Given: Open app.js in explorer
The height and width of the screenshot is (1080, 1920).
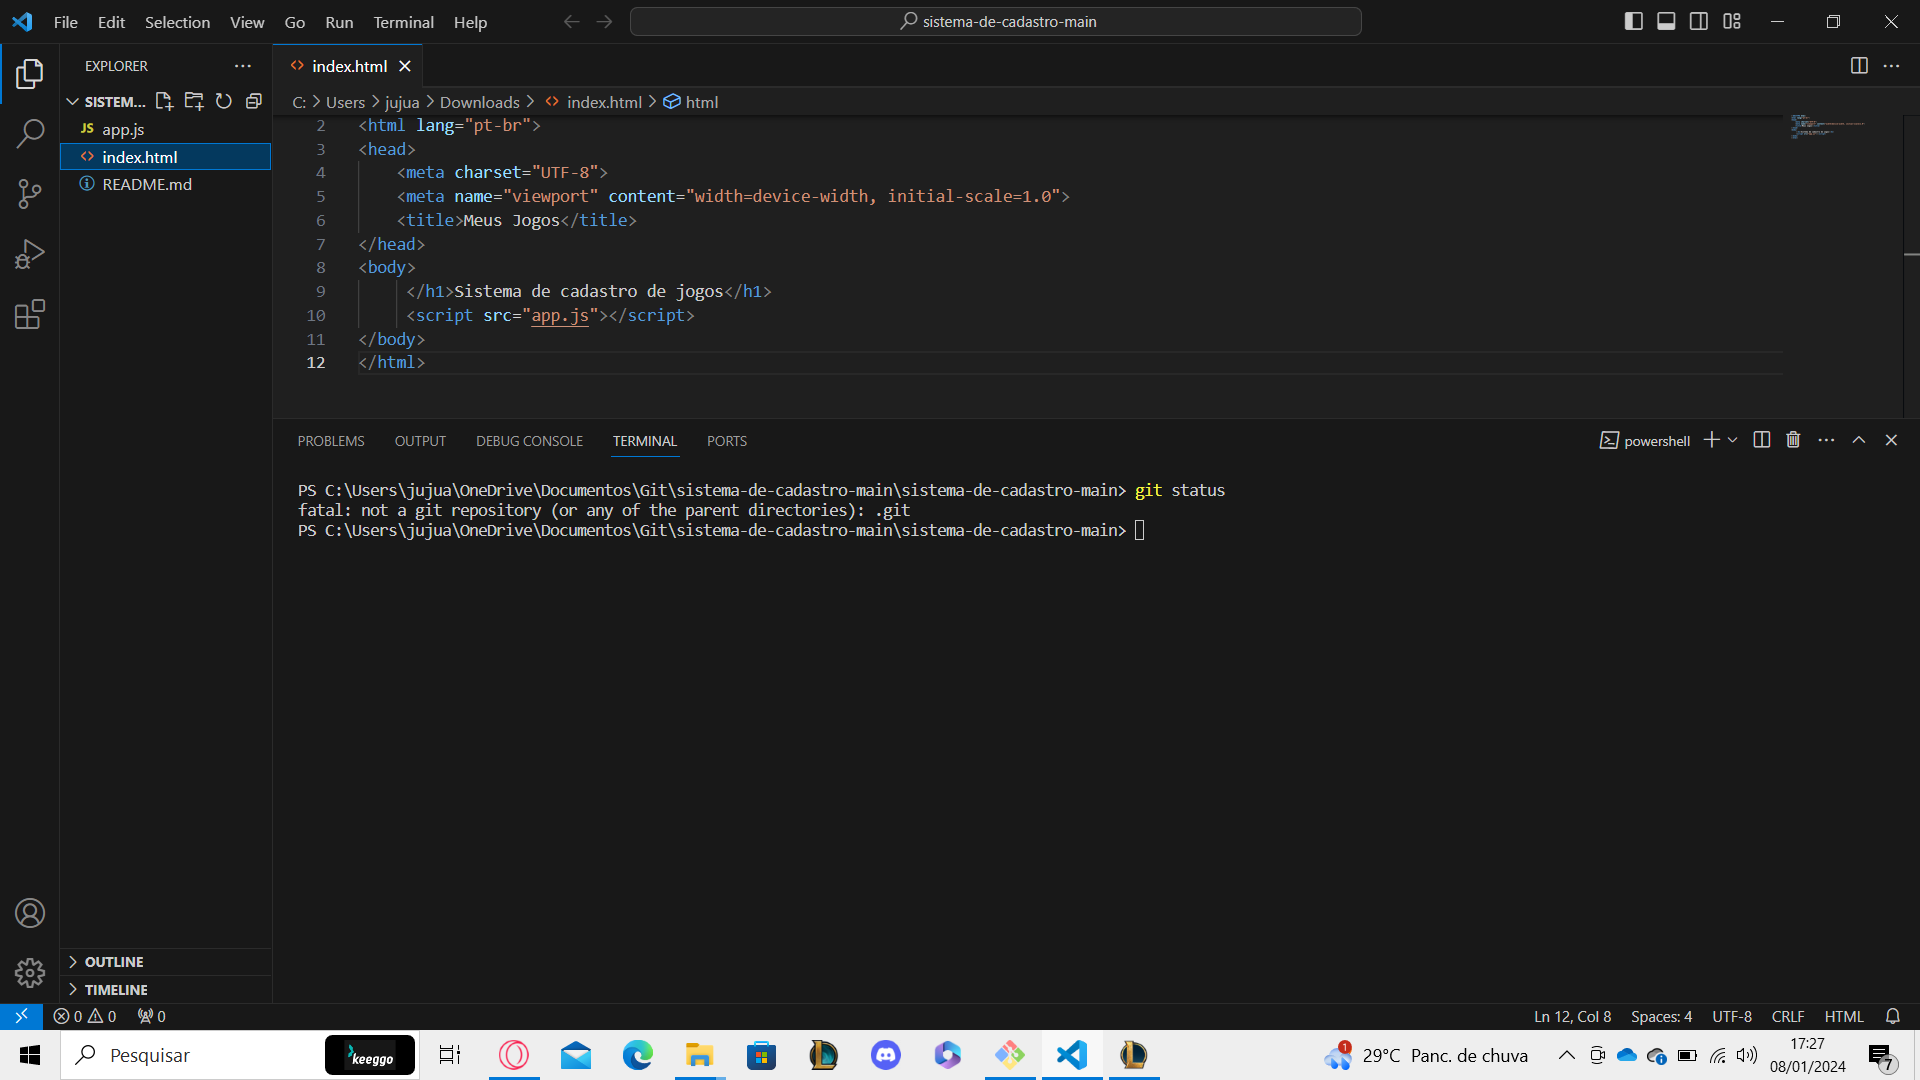Looking at the screenshot, I should click(166, 129).
